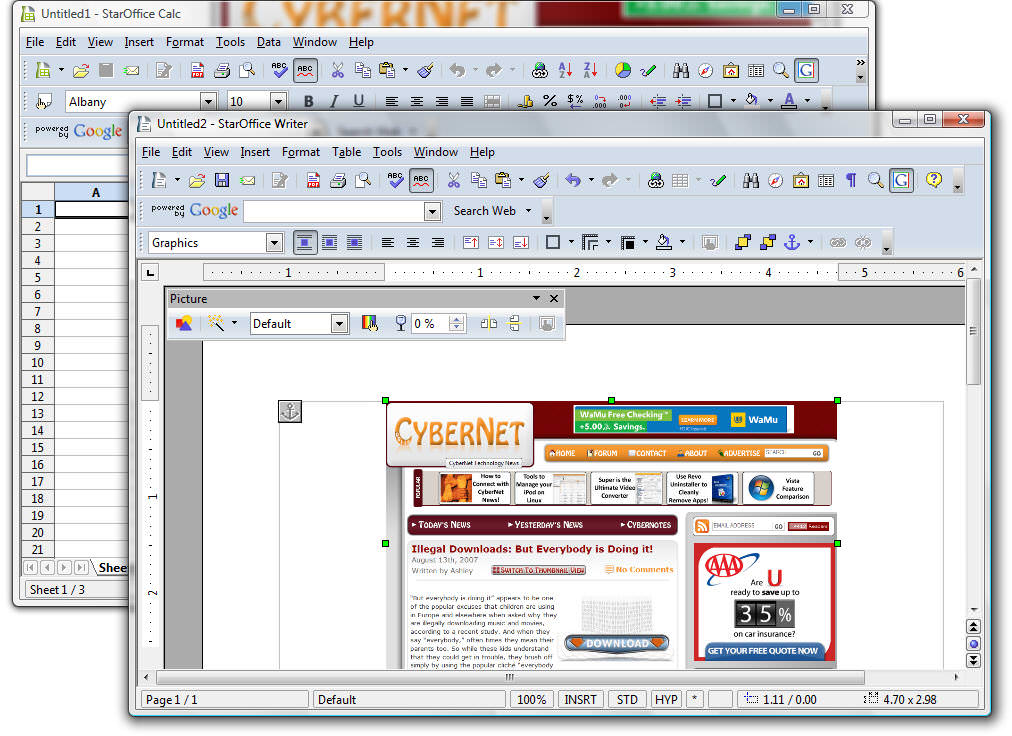Save the document in the Writer toolbar
Image resolution: width=1012 pixels, height=736 pixels.
(222, 180)
